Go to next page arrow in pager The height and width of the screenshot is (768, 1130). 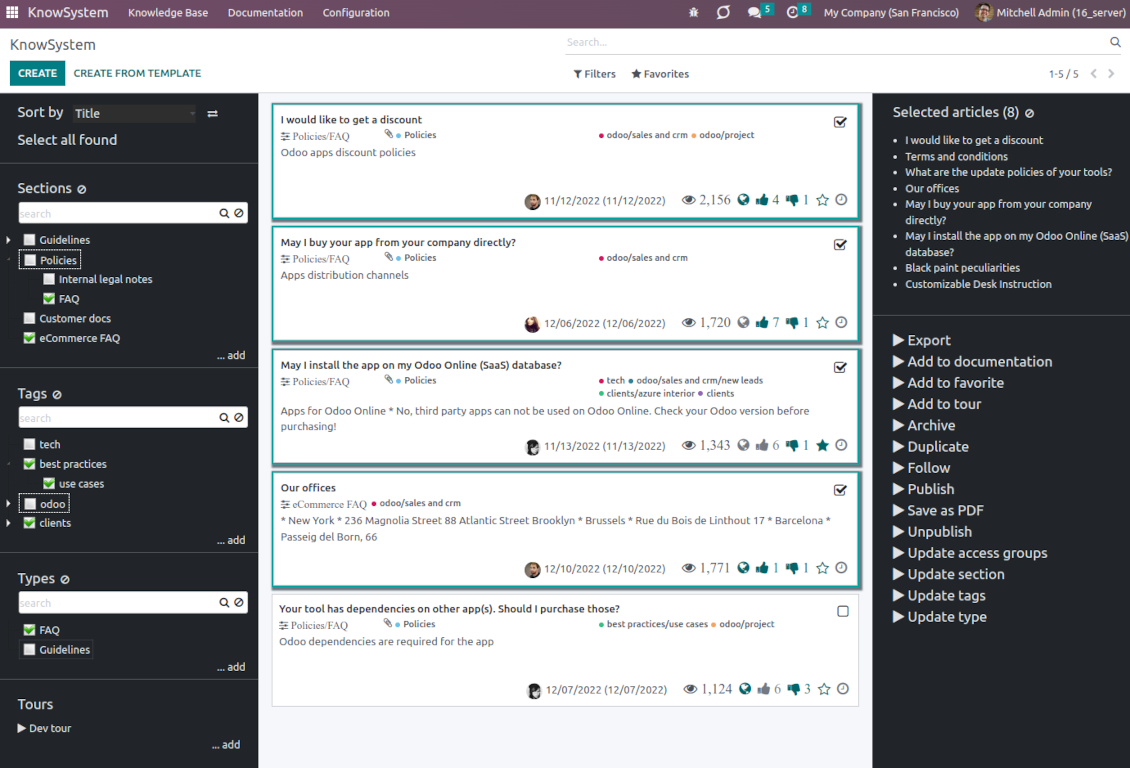(x=1111, y=73)
